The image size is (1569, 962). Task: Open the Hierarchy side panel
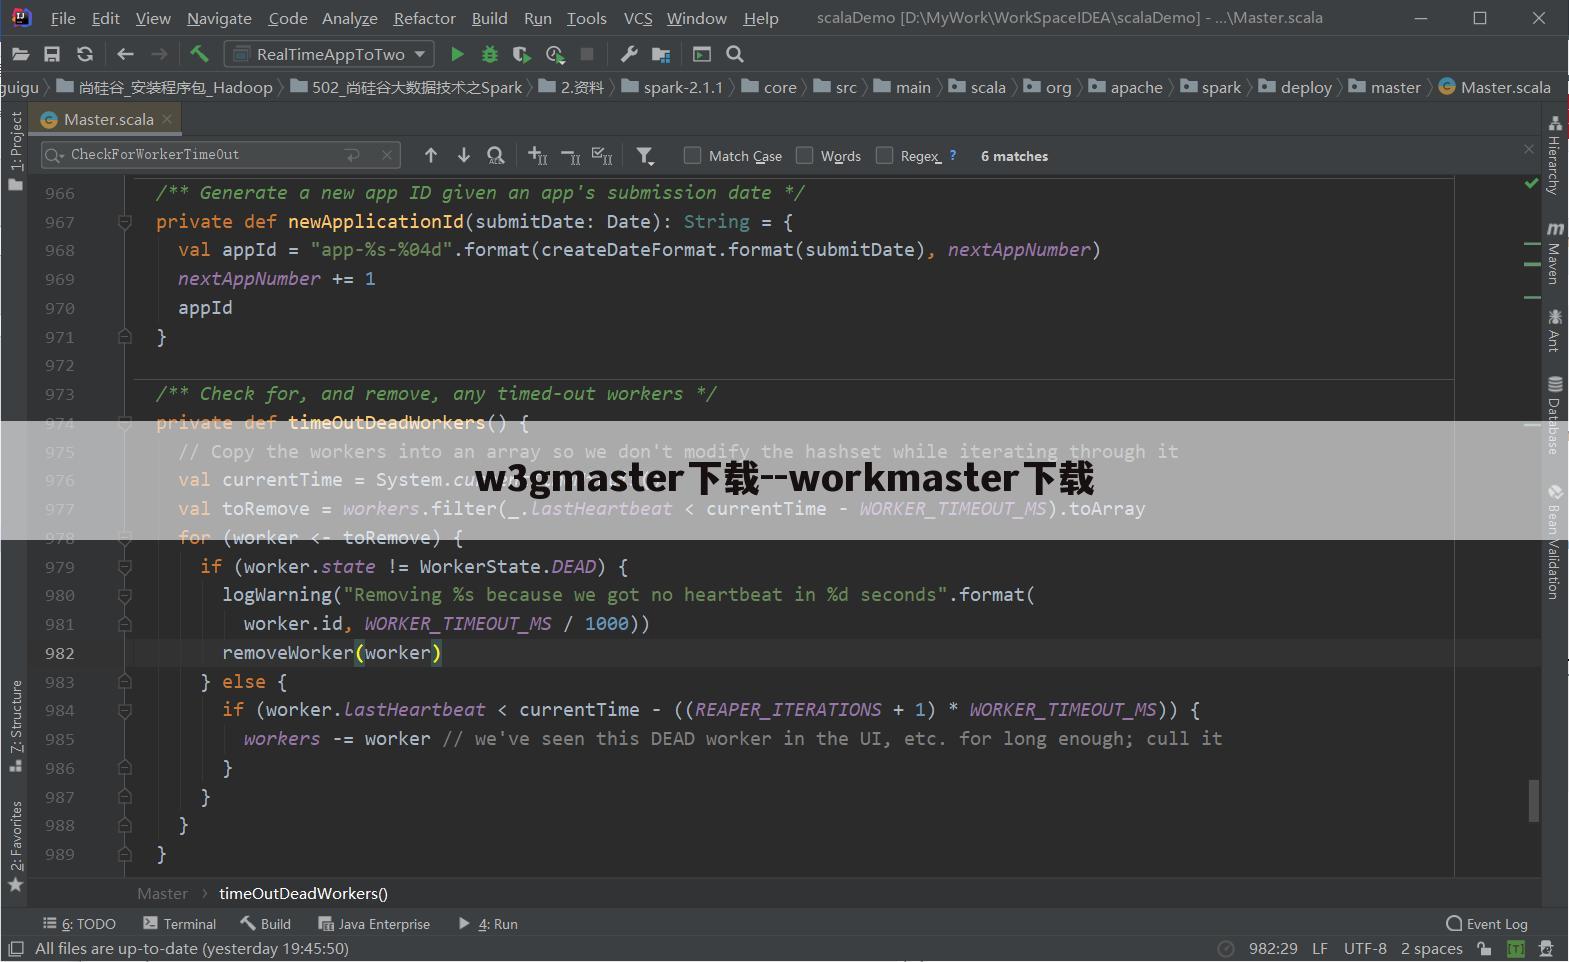(1554, 154)
